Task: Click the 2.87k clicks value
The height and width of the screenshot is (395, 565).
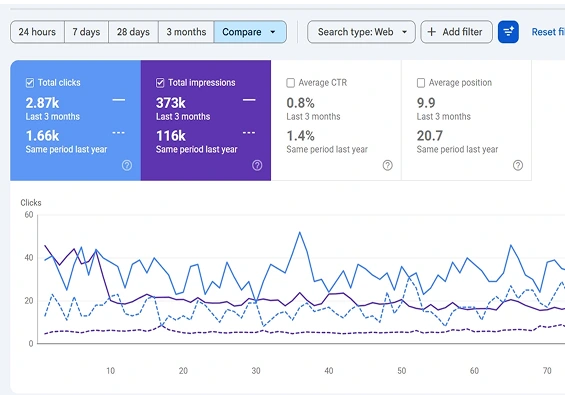Action: [x=42, y=103]
